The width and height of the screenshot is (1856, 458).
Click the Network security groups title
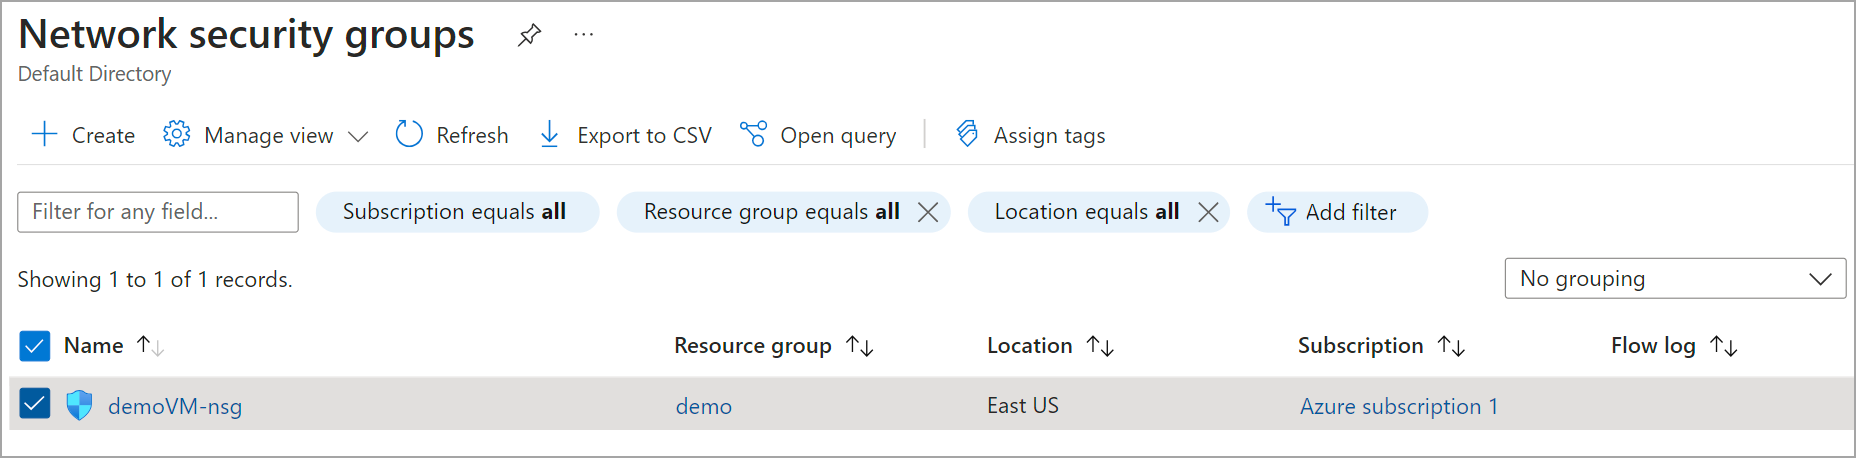coord(246,35)
